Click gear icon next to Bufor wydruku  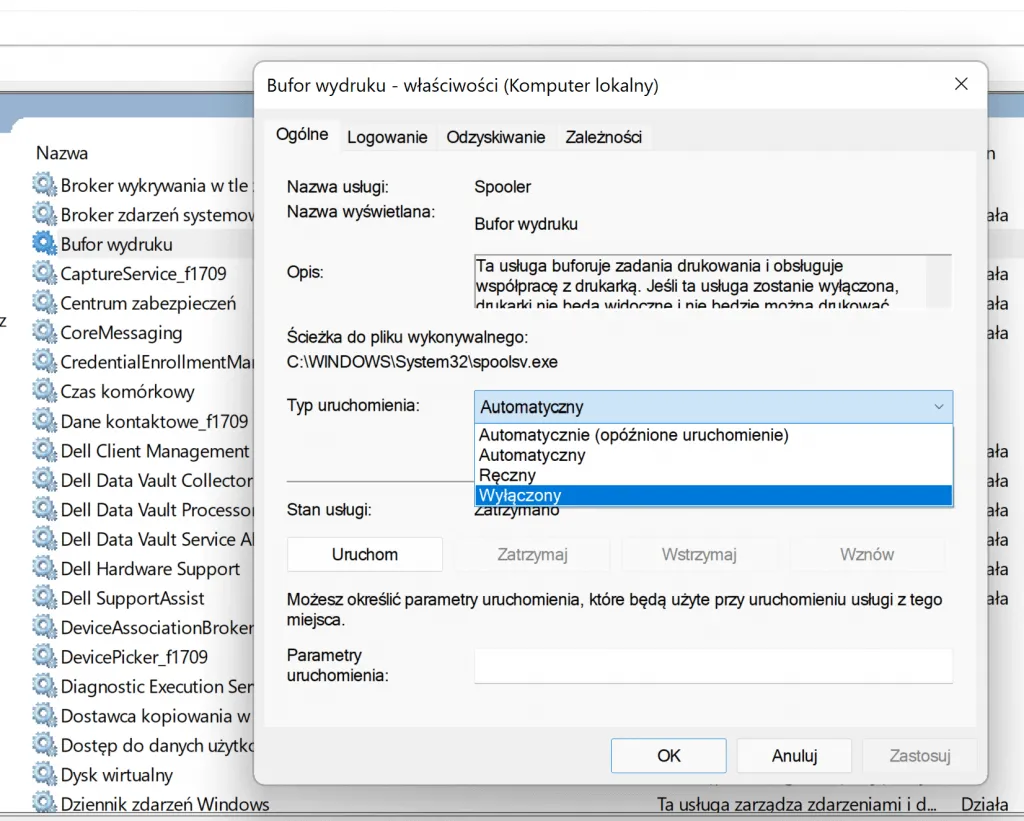pos(44,243)
